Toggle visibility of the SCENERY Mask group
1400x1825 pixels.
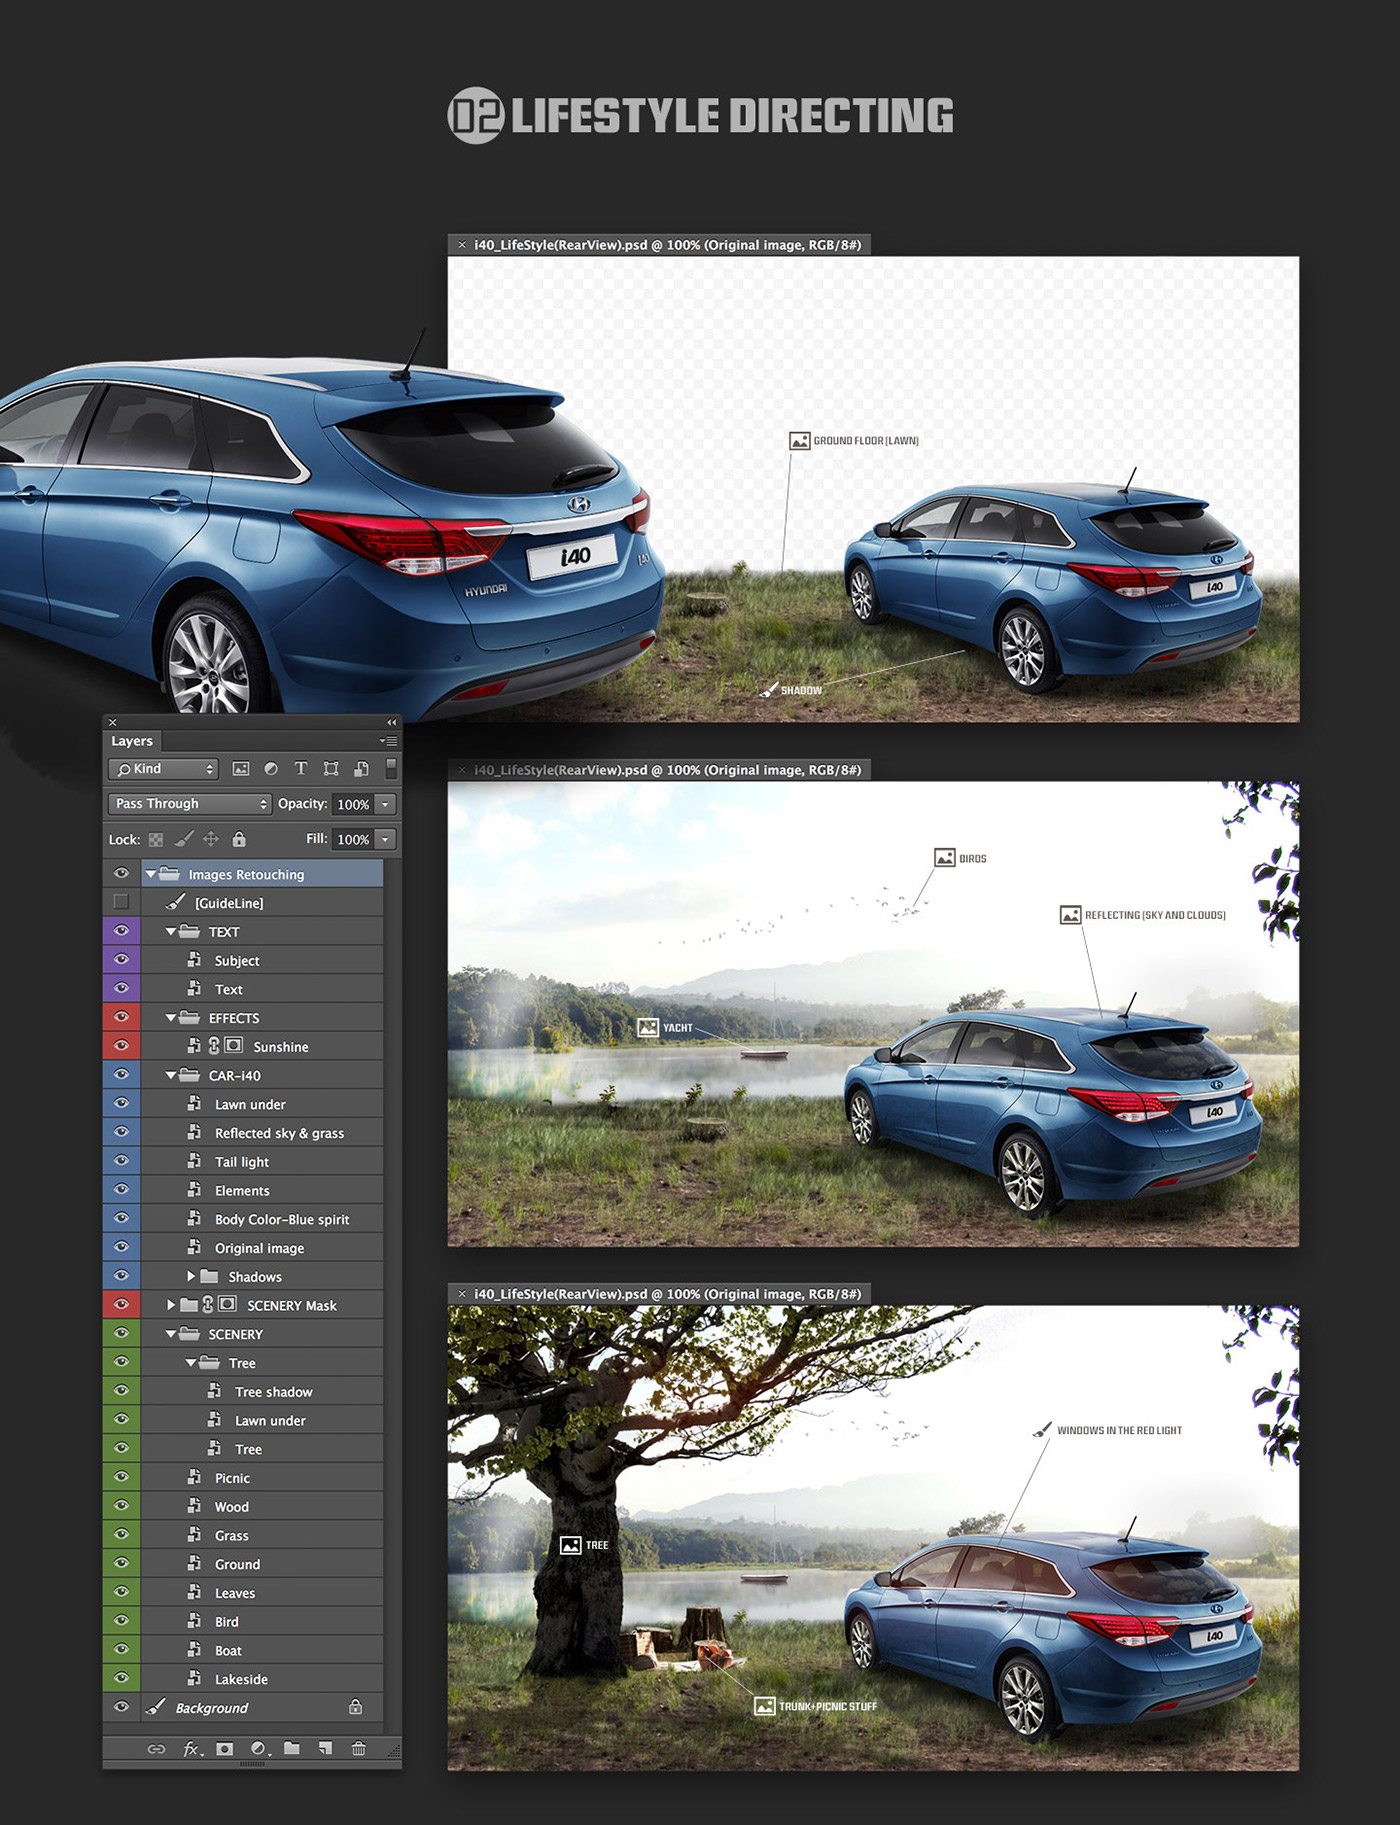click(x=121, y=1305)
